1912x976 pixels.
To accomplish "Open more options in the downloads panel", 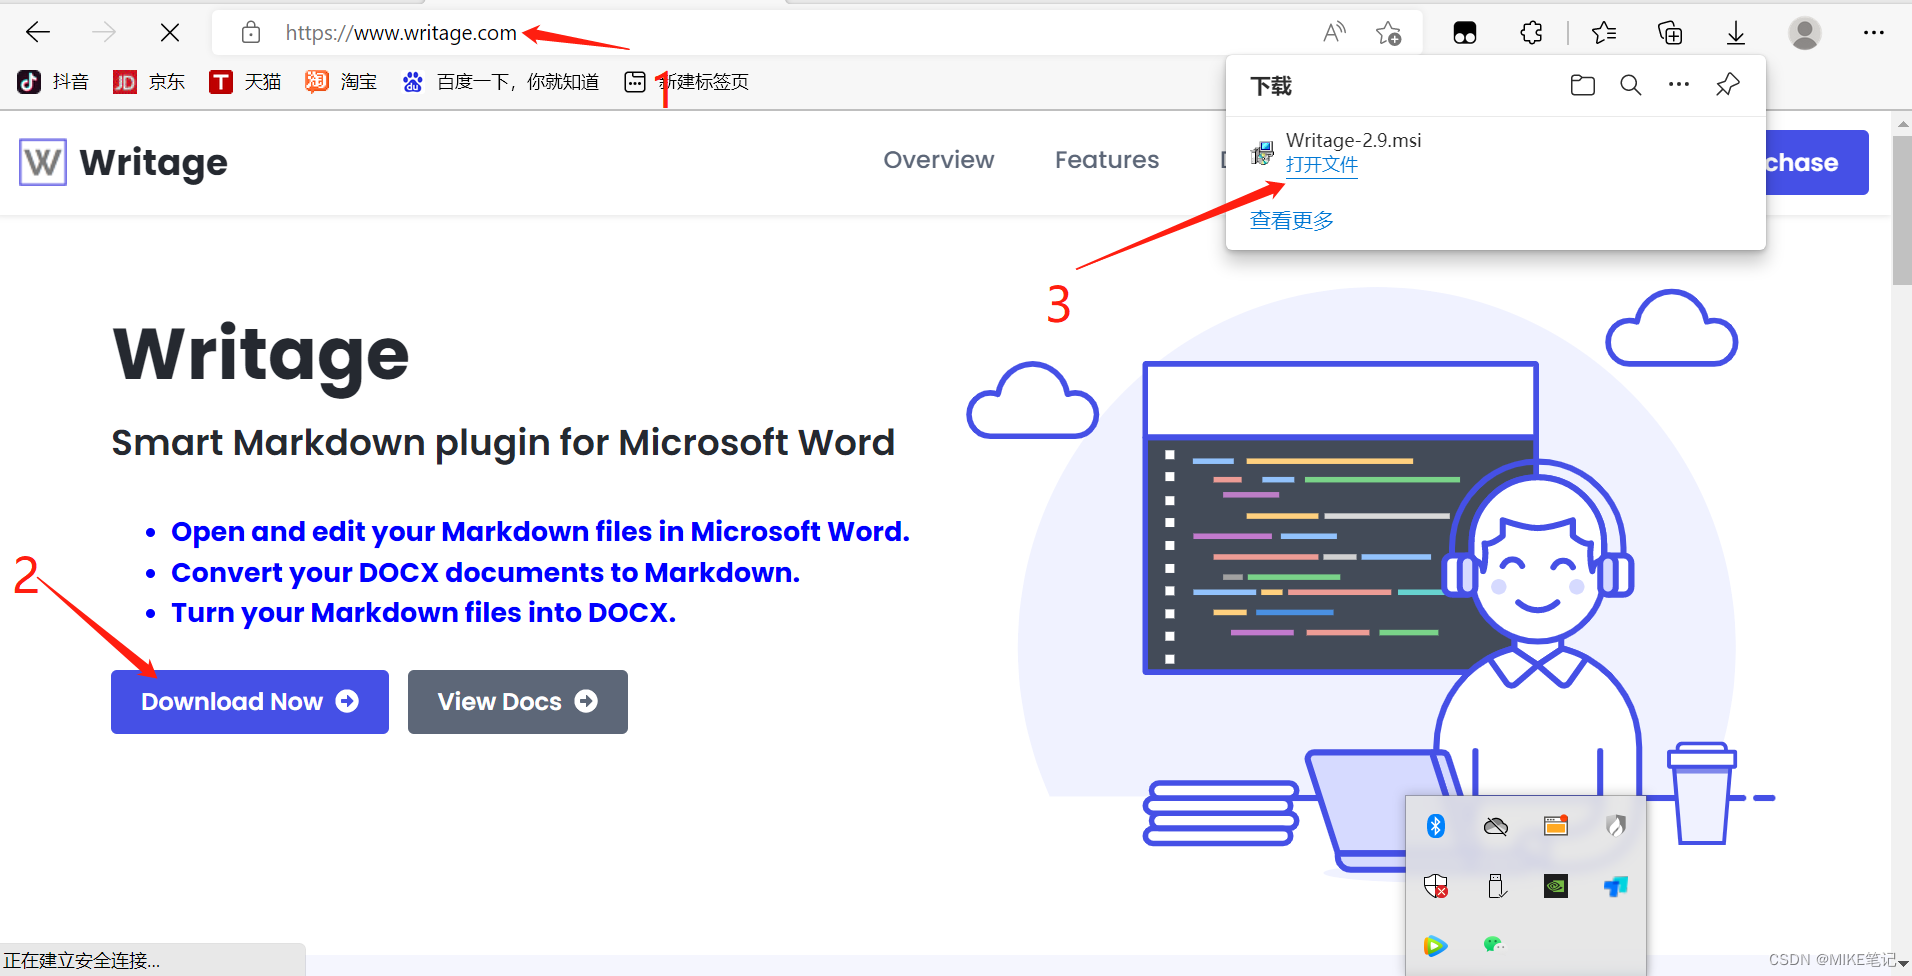I will coord(1679,85).
